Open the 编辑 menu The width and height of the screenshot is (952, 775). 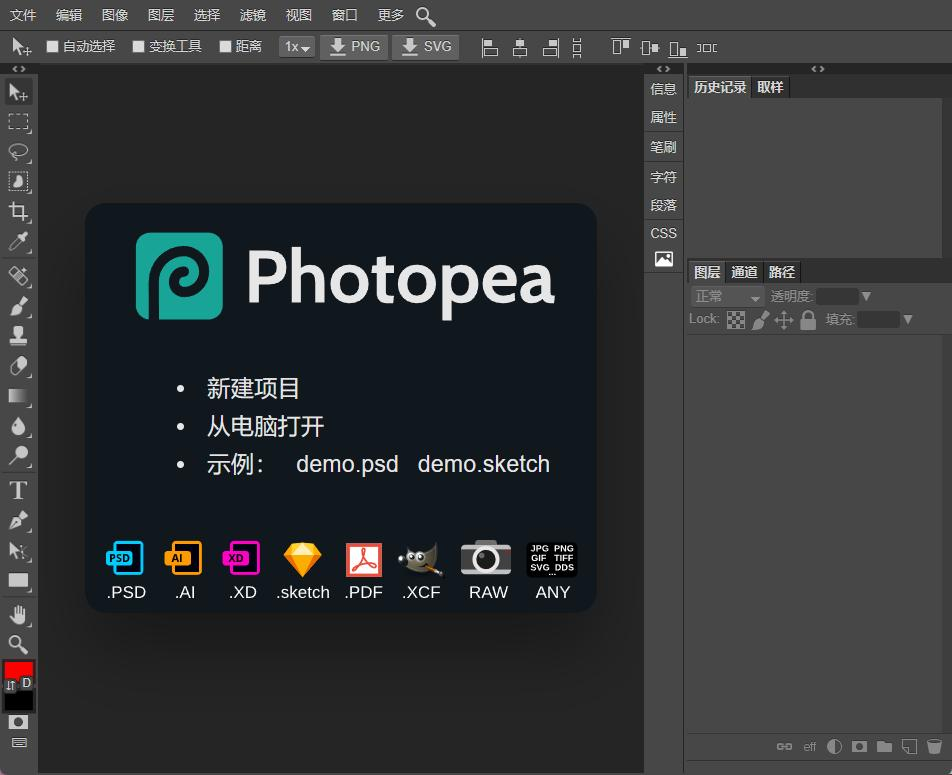pyautogui.click(x=69, y=15)
